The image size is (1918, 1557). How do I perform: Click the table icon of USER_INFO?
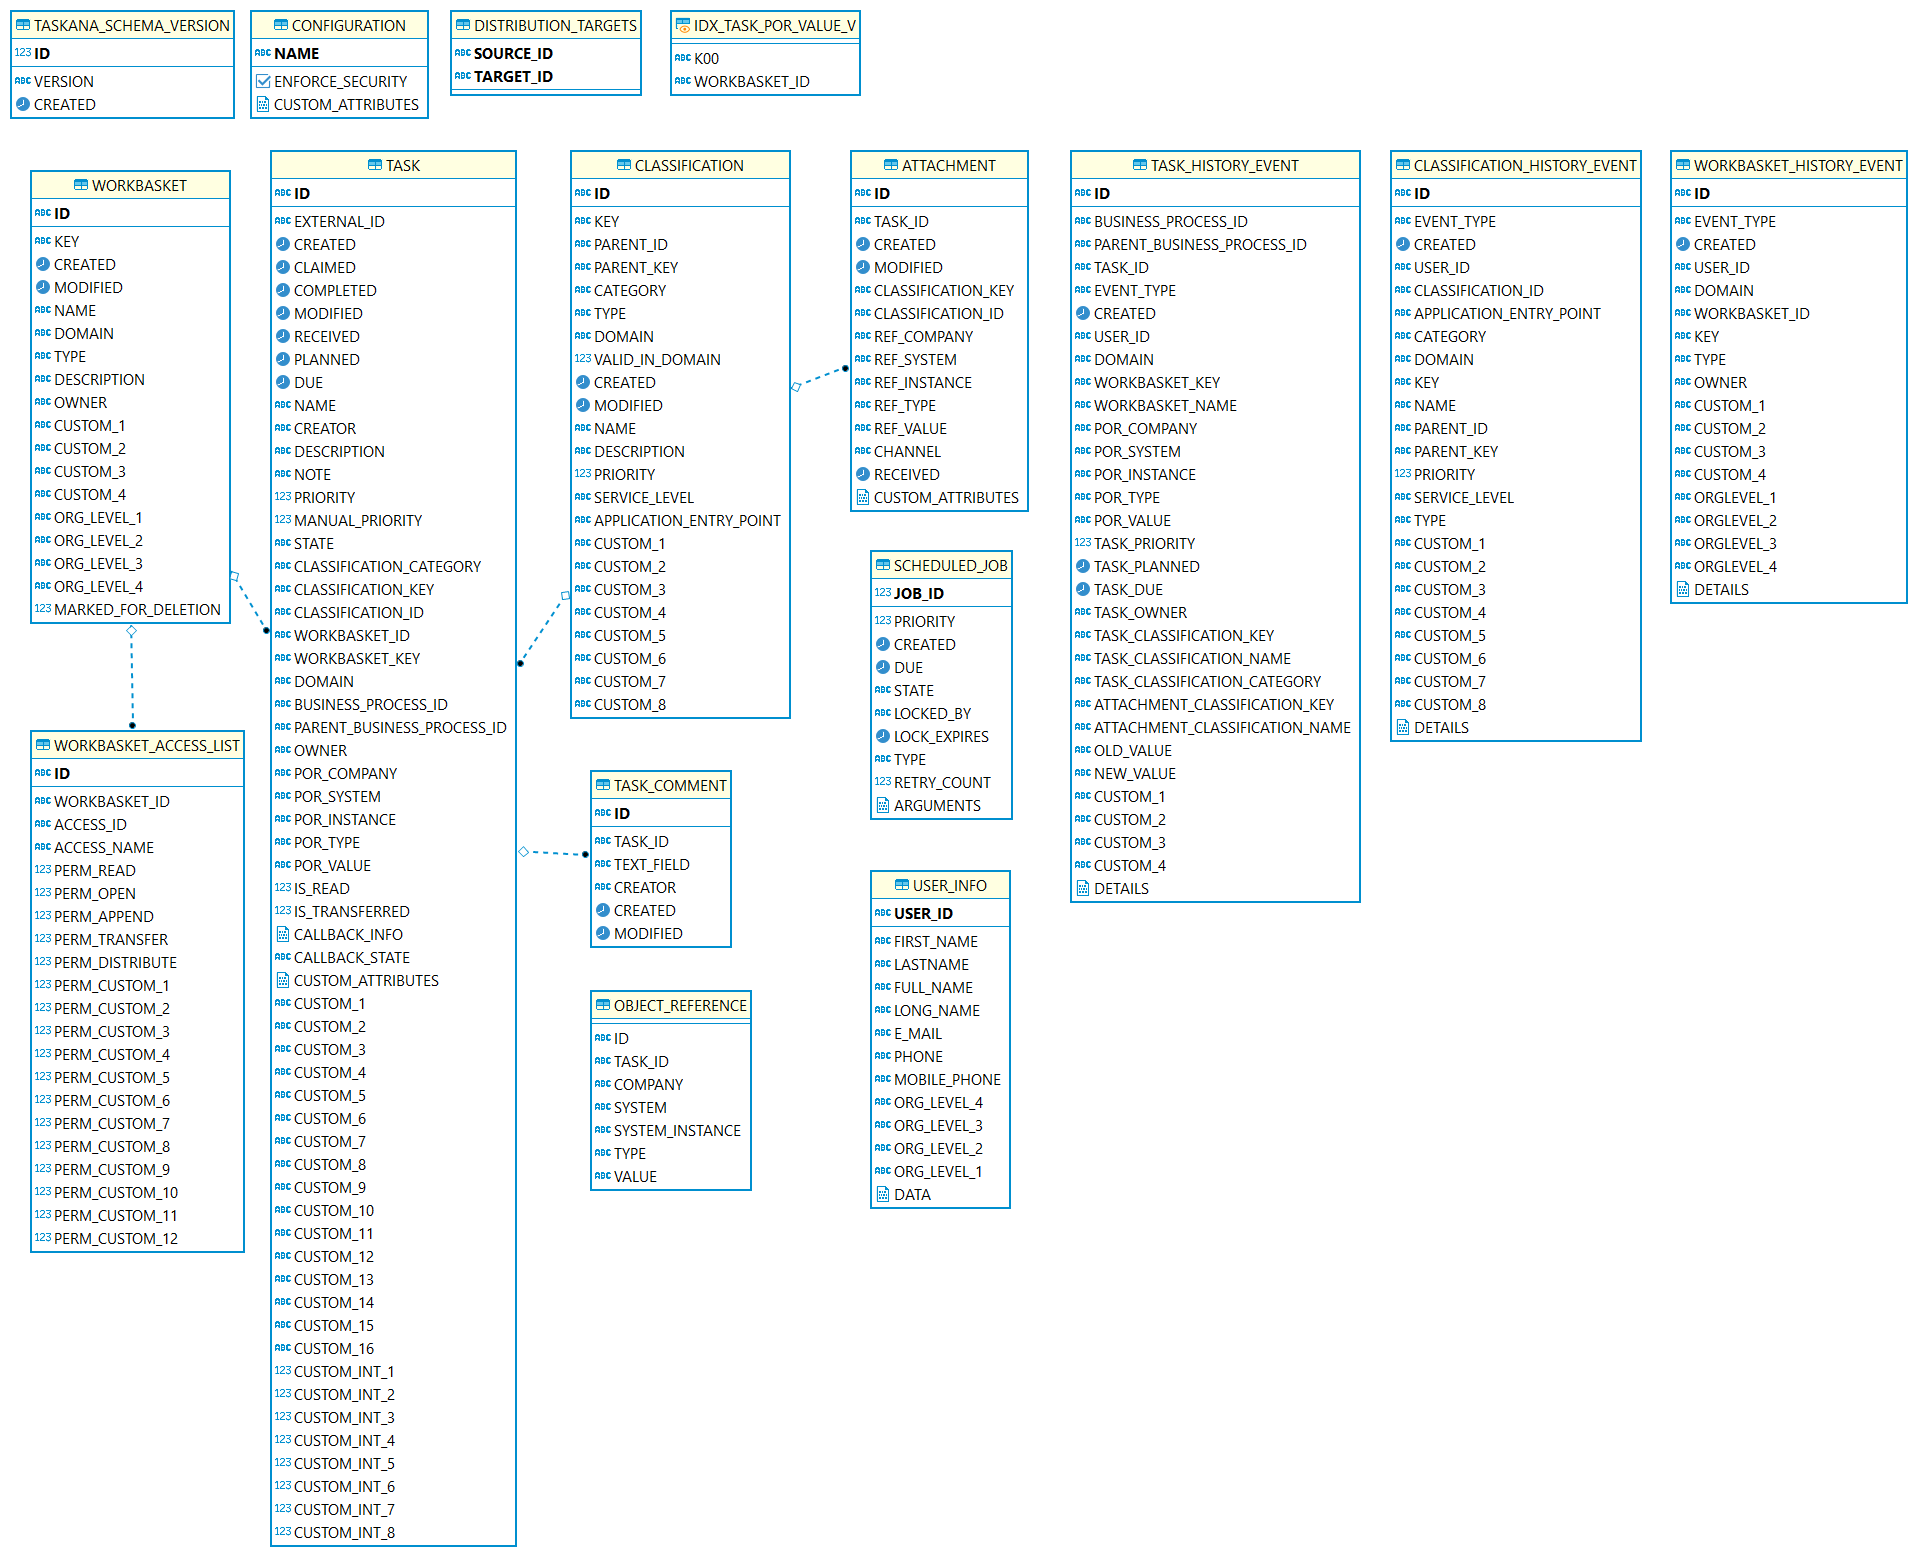coord(902,885)
